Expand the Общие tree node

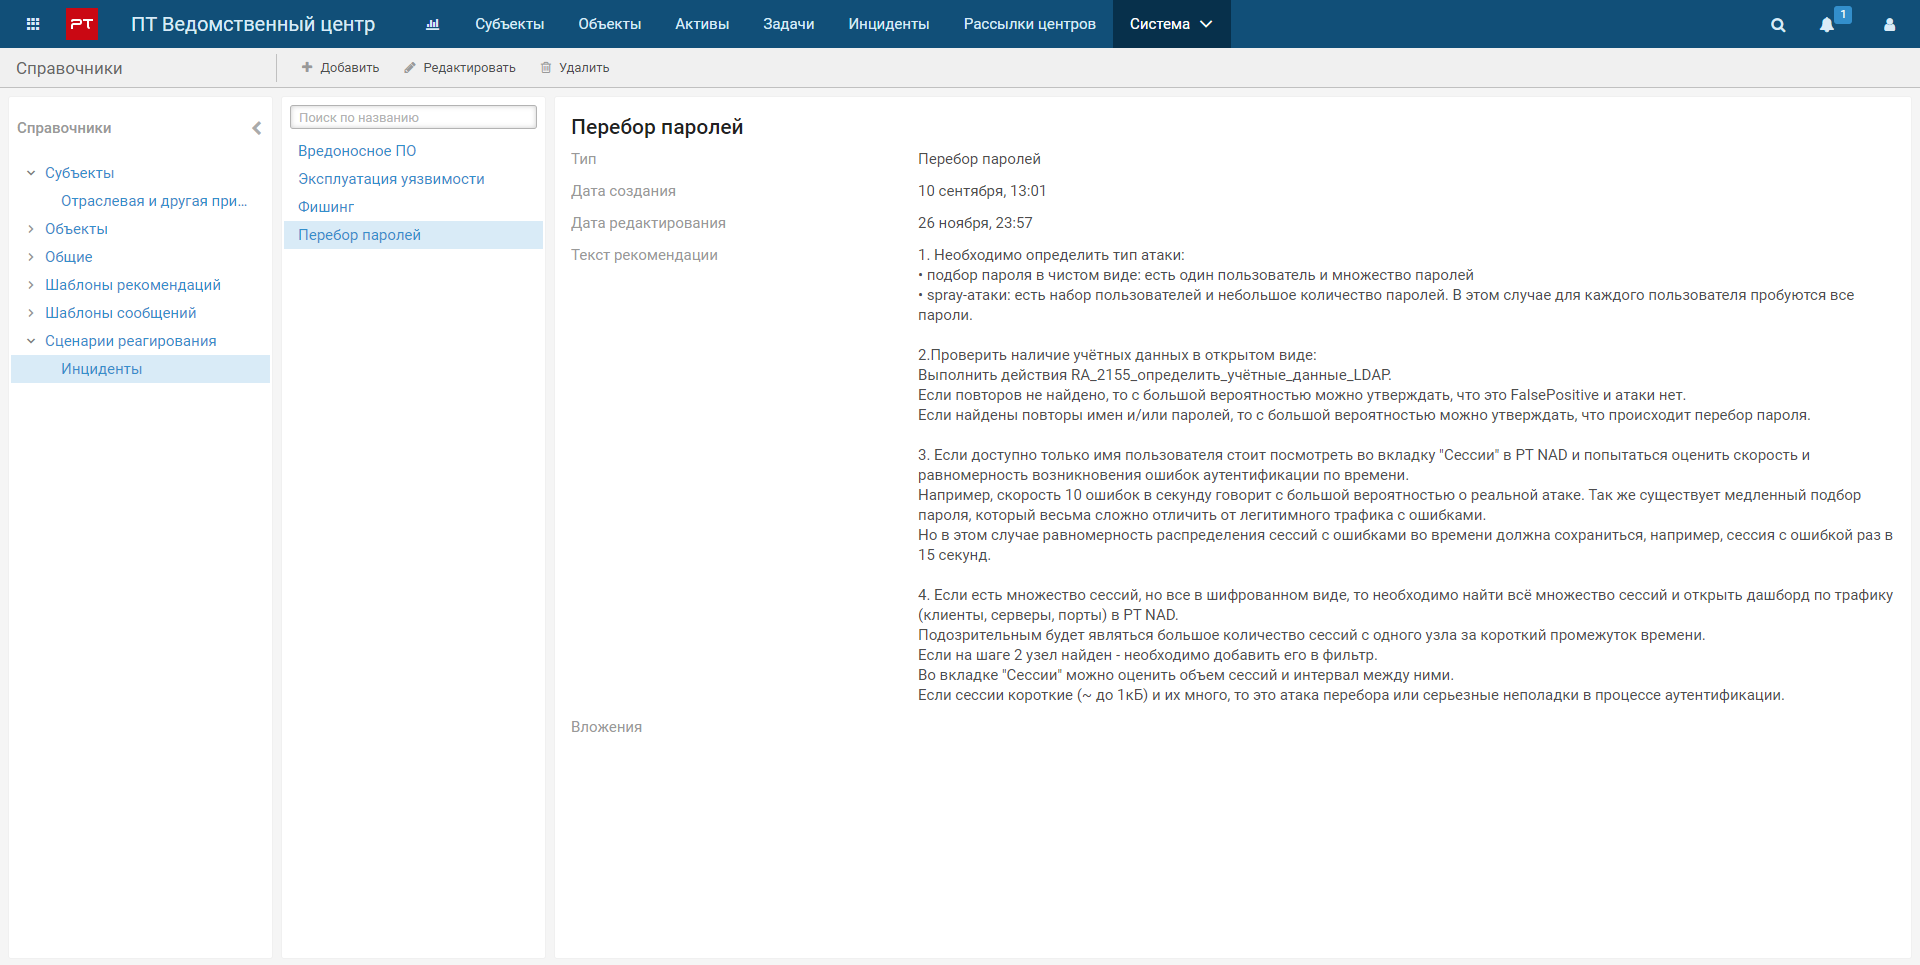tap(31, 257)
